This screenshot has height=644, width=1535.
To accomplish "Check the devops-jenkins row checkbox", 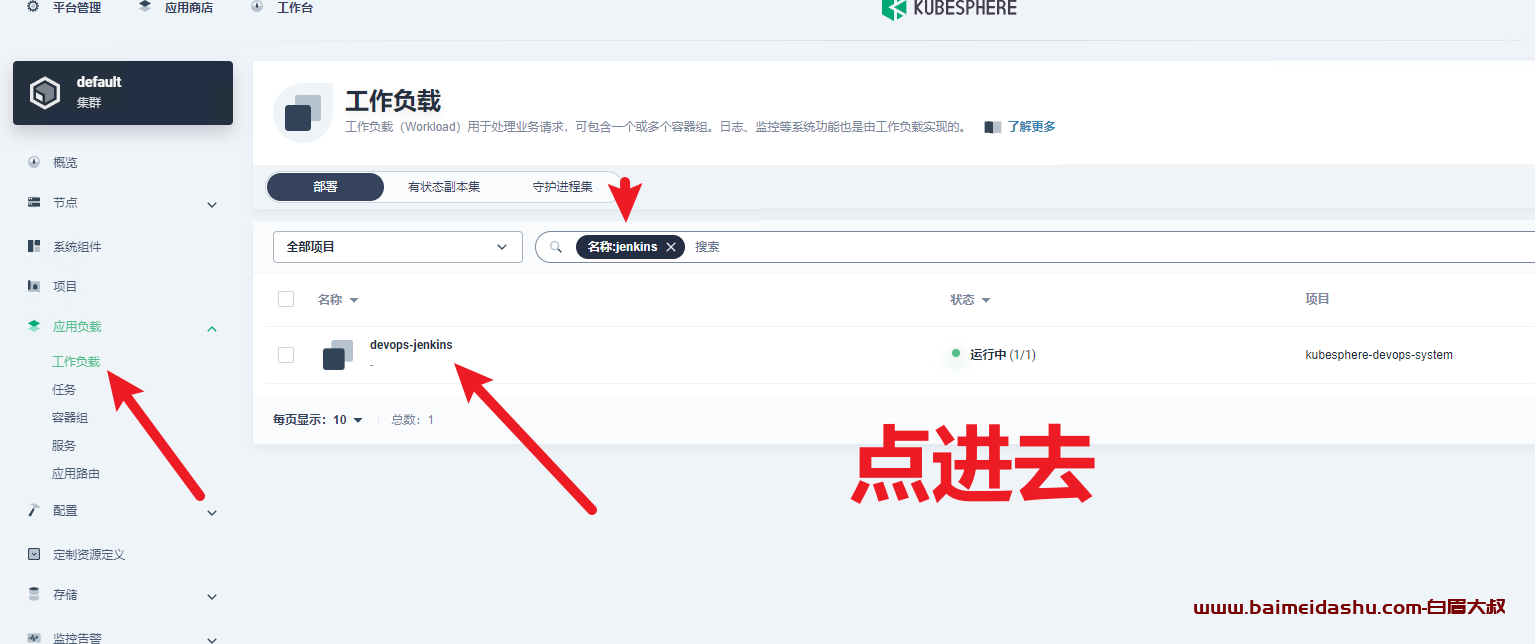I will click(286, 355).
